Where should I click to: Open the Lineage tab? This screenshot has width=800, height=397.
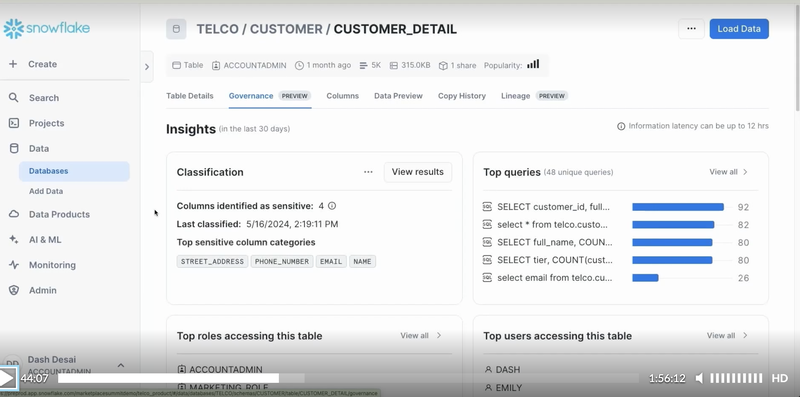[534, 95]
